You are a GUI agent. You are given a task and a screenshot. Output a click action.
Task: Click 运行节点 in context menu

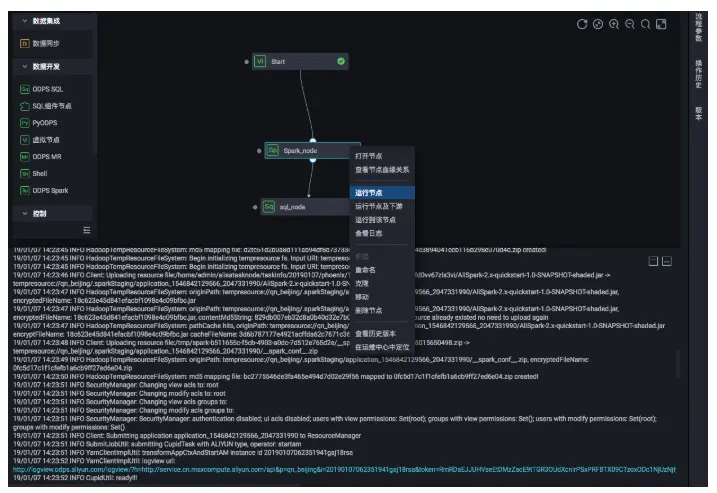pyautogui.click(x=382, y=193)
